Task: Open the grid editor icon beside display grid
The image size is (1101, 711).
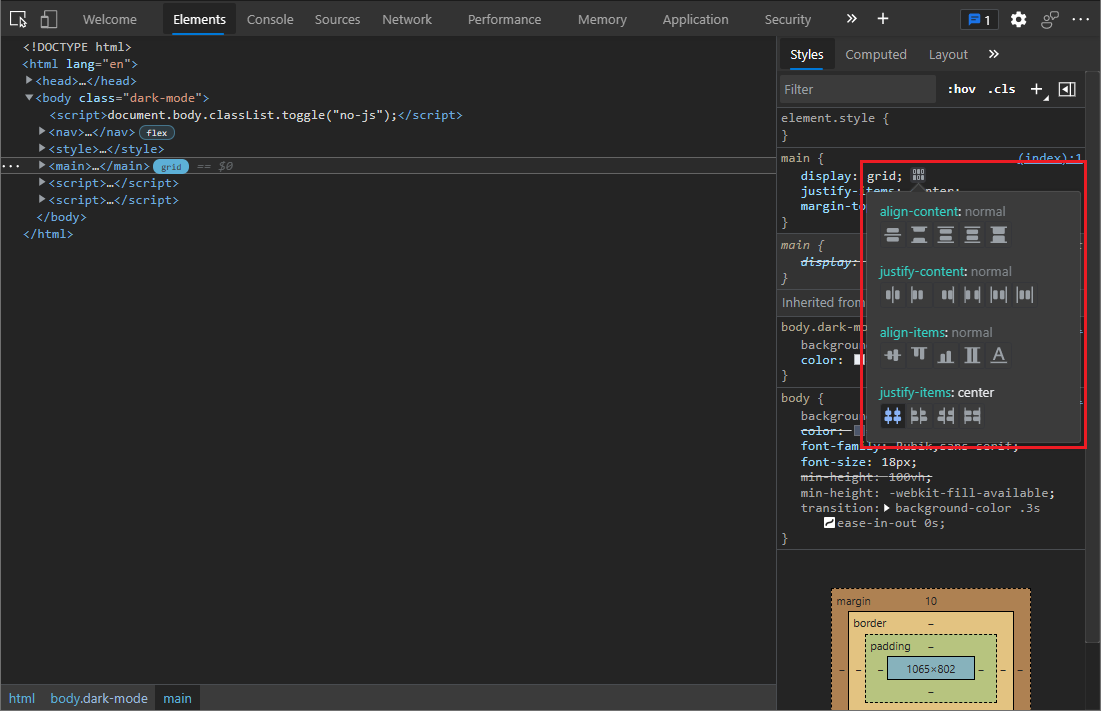Action: coord(918,173)
